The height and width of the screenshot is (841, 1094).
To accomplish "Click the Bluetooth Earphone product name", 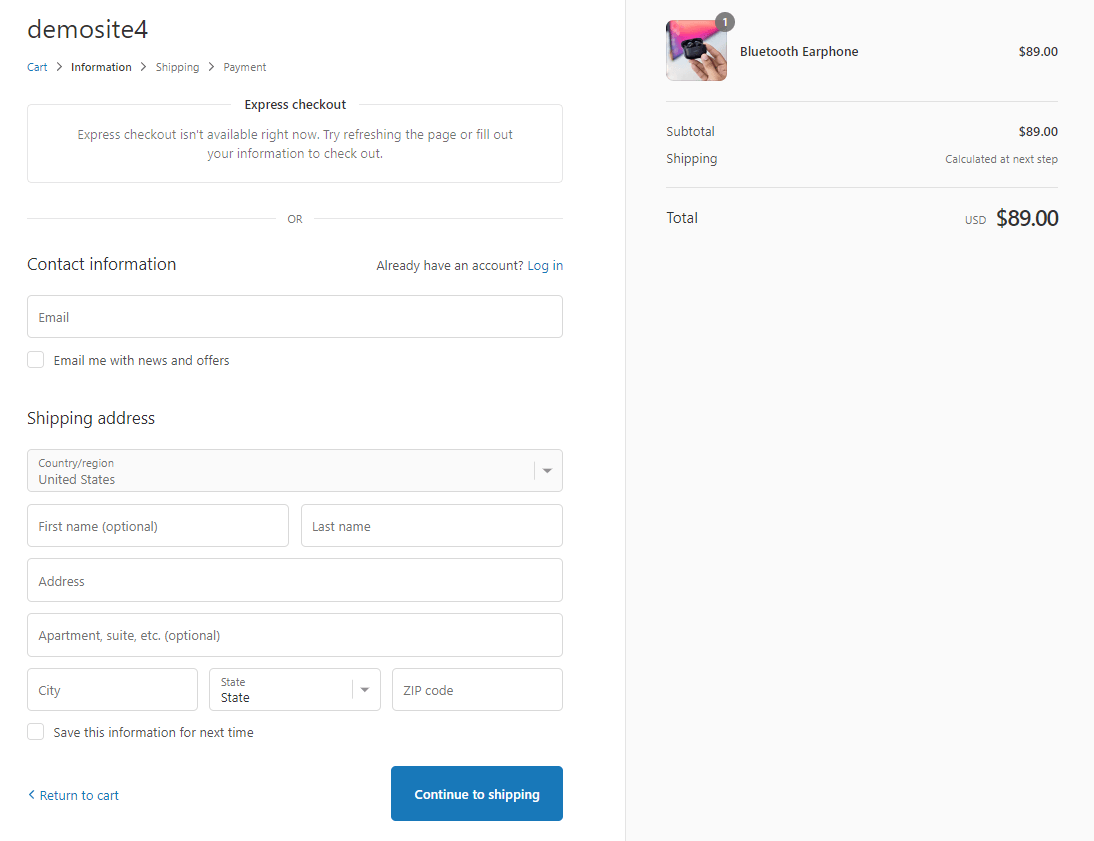I will pos(799,52).
